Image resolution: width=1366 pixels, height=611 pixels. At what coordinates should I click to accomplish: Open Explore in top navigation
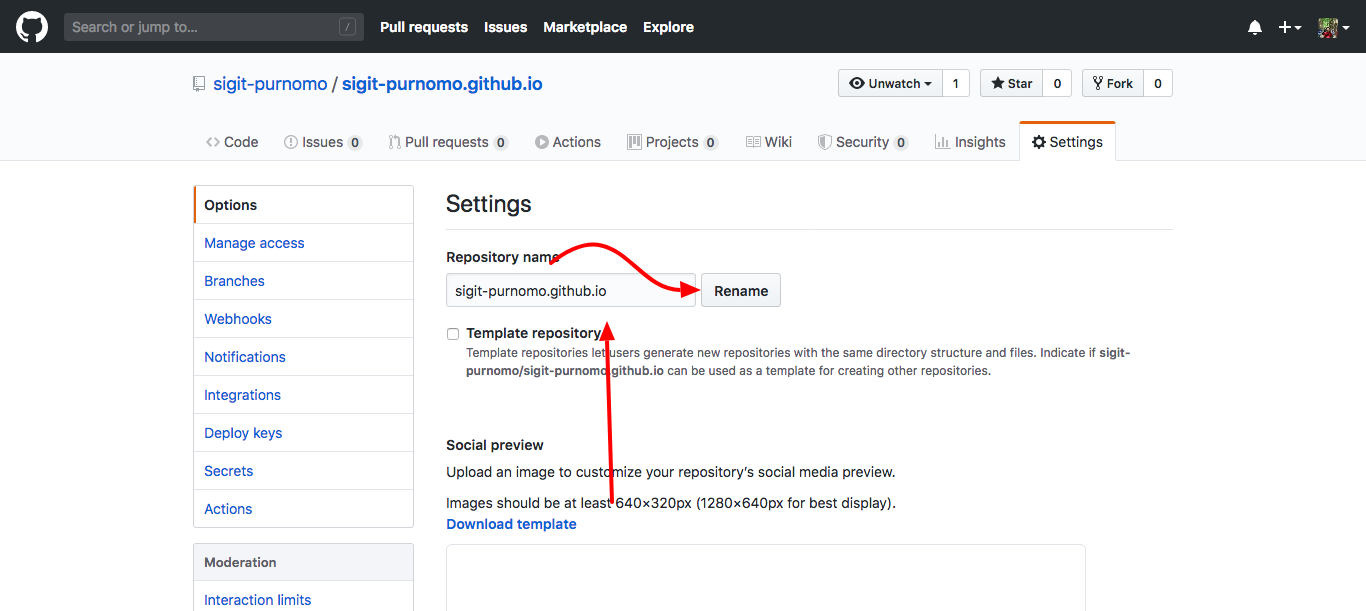(668, 27)
